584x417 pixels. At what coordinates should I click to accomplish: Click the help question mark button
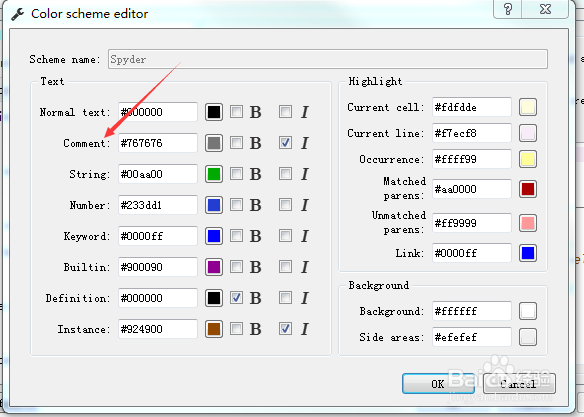pos(508,9)
